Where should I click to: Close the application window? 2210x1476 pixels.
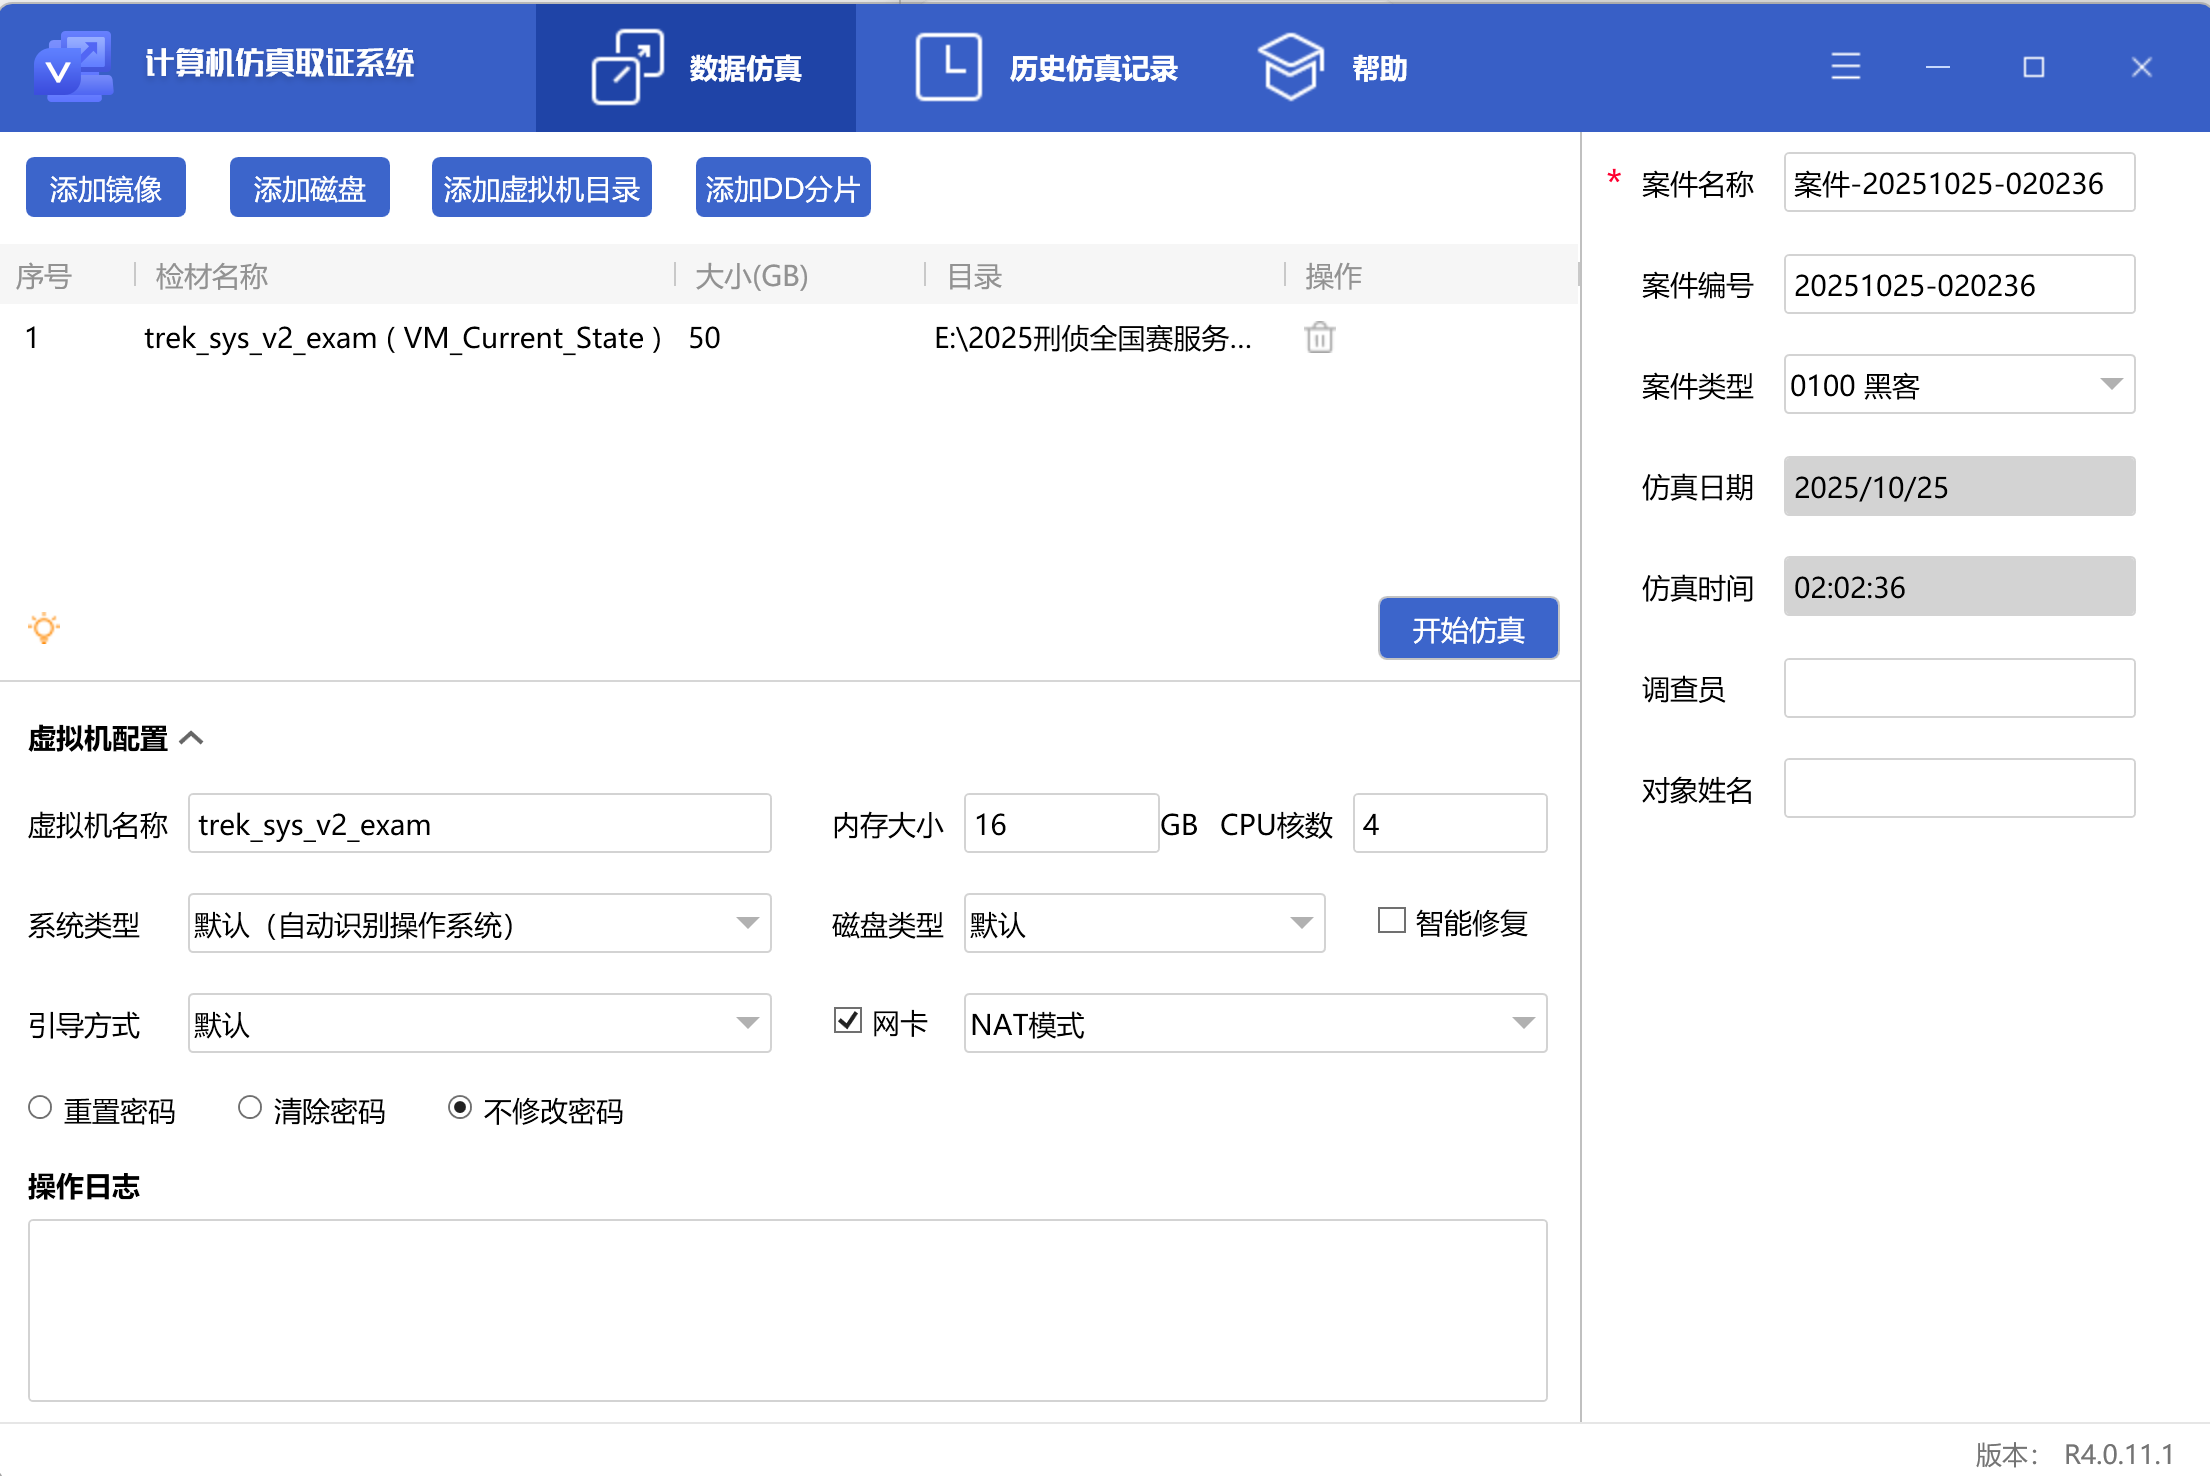tap(2141, 67)
